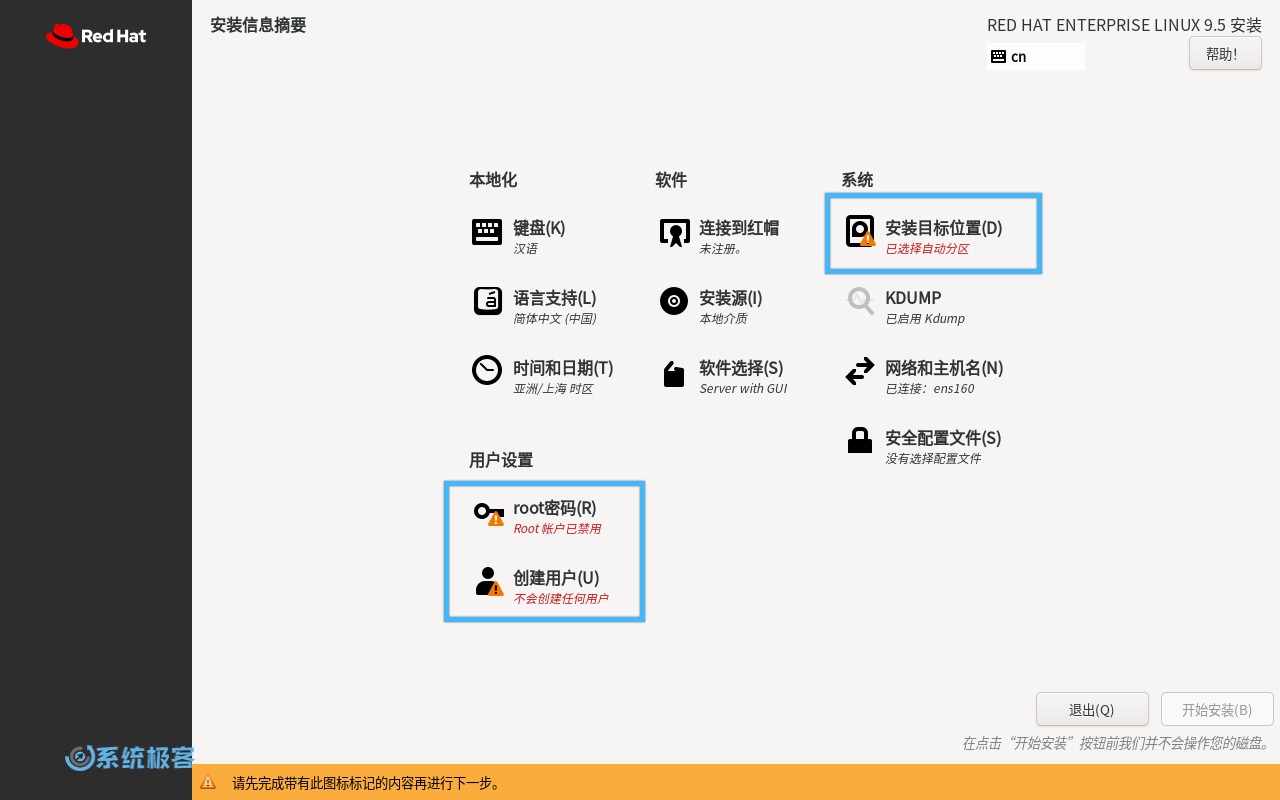Open 键盘(K) settings label

539,228
